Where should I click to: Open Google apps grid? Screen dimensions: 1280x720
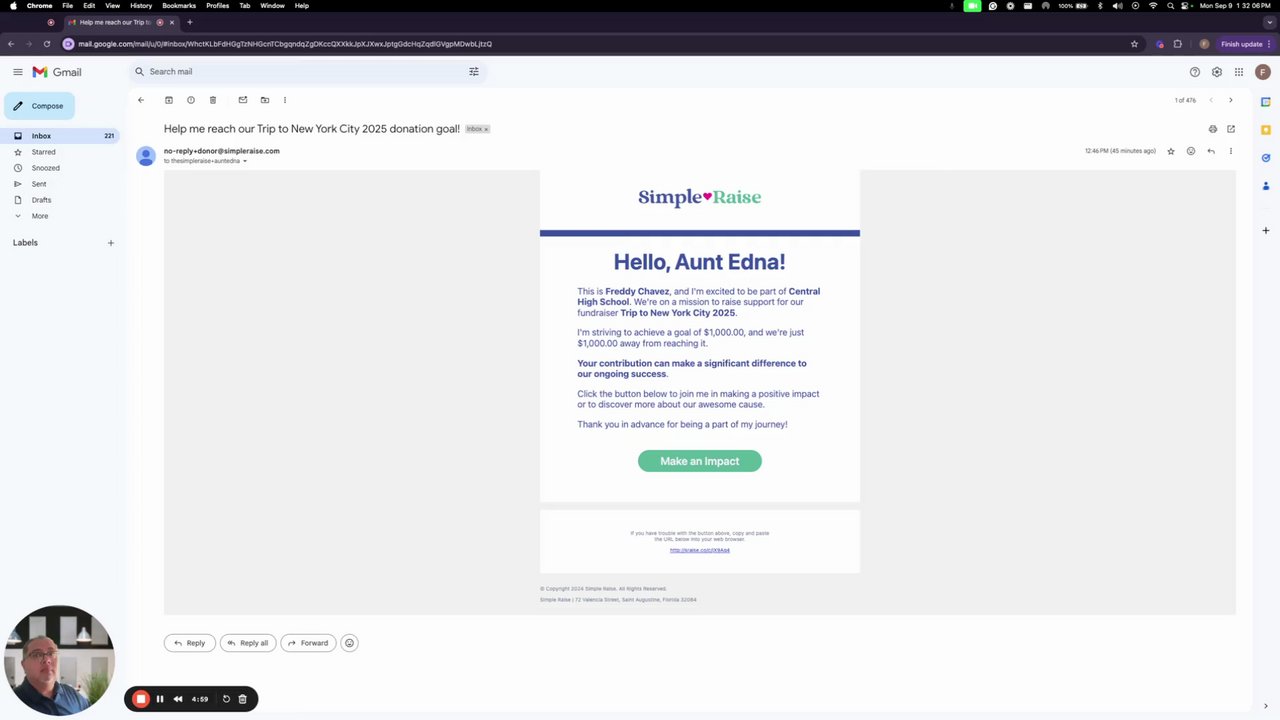point(1239,72)
